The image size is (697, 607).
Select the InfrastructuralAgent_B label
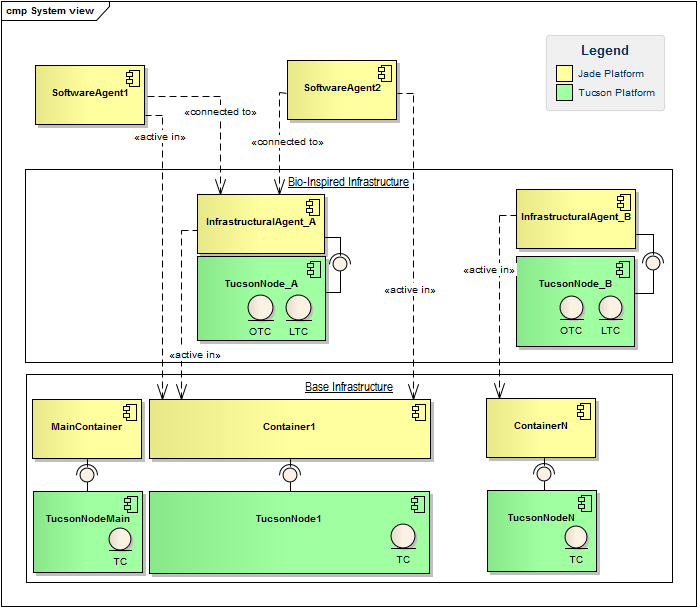click(576, 217)
